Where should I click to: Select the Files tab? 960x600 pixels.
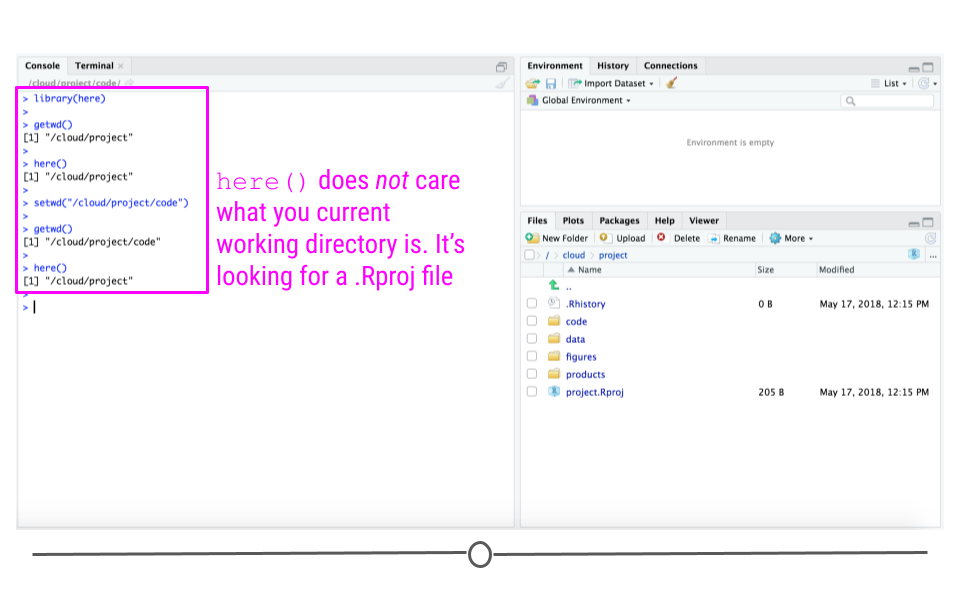537,220
